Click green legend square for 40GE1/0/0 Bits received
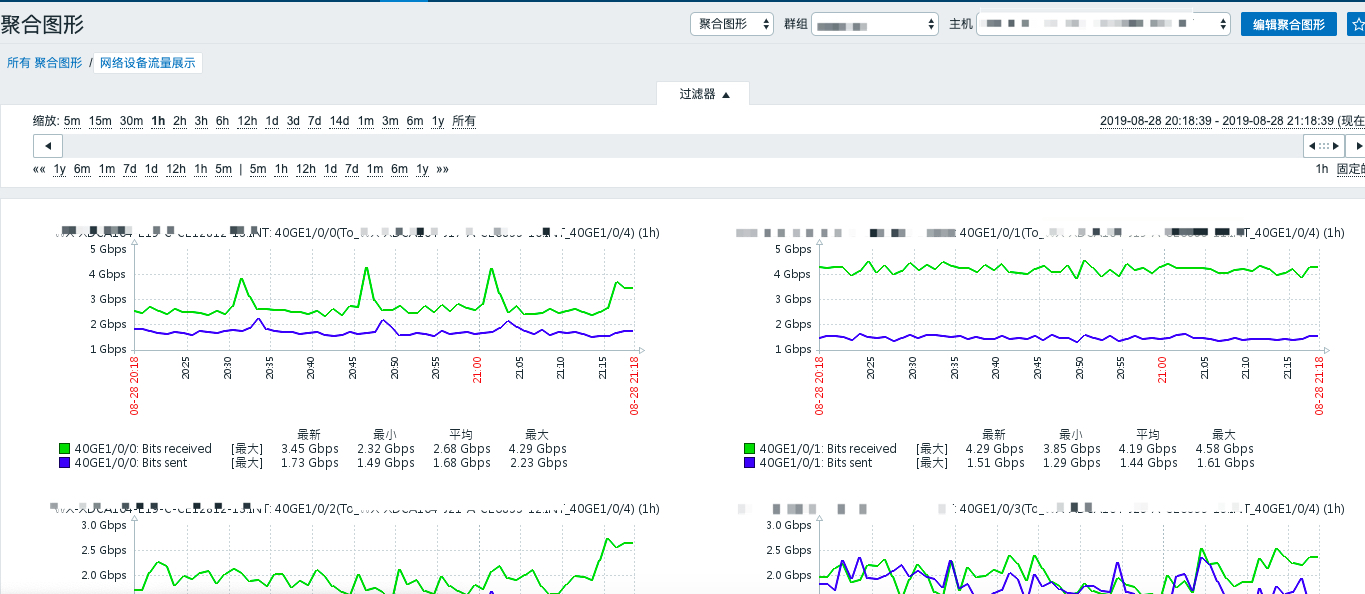Viewport: 1365px width, 594px height. pos(65,449)
